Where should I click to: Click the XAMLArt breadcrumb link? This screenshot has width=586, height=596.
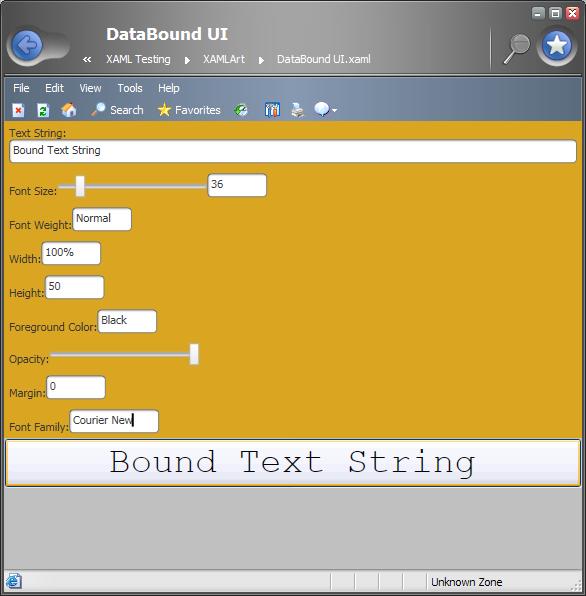pyautogui.click(x=224, y=59)
